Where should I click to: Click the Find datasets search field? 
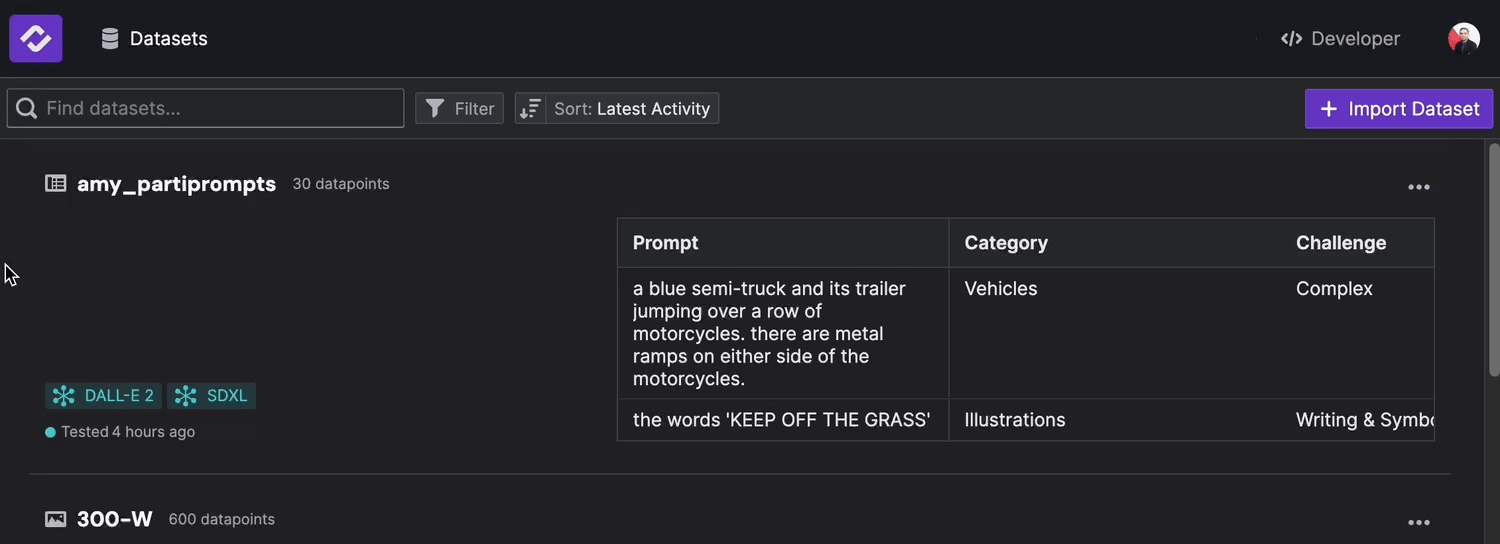click(x=220, y=109)
